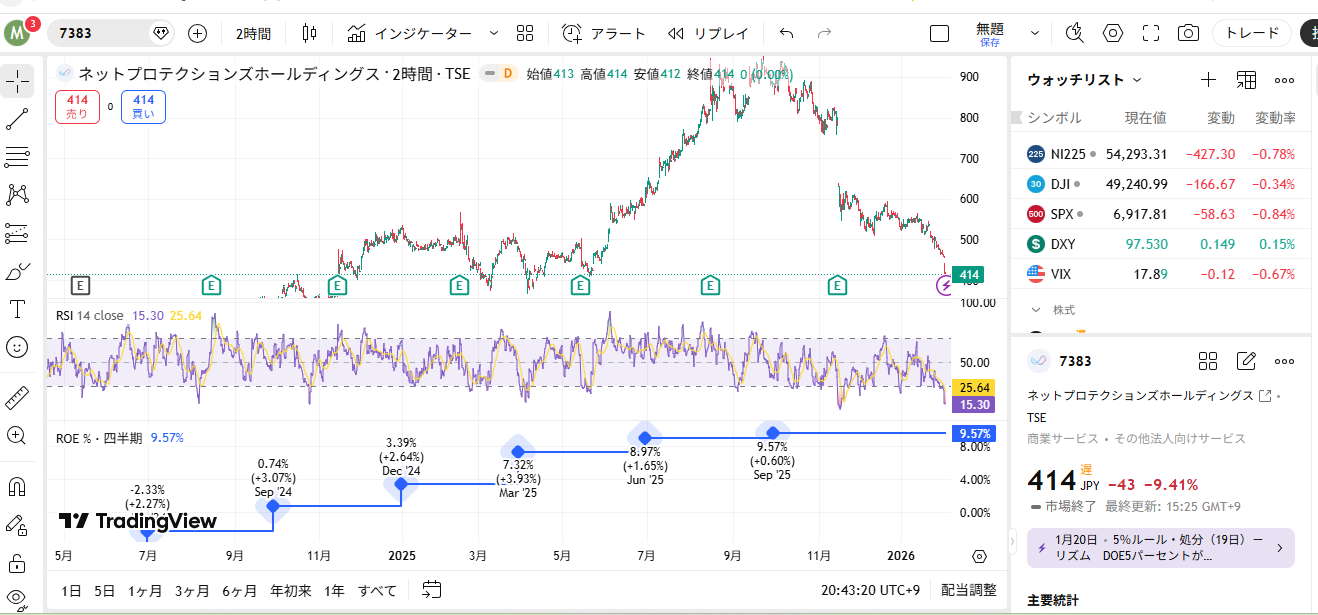Select the 3ヶ月 date range tab
Image resolution: width=1318 pixels, height=615 pixels.
pos(191,590)
